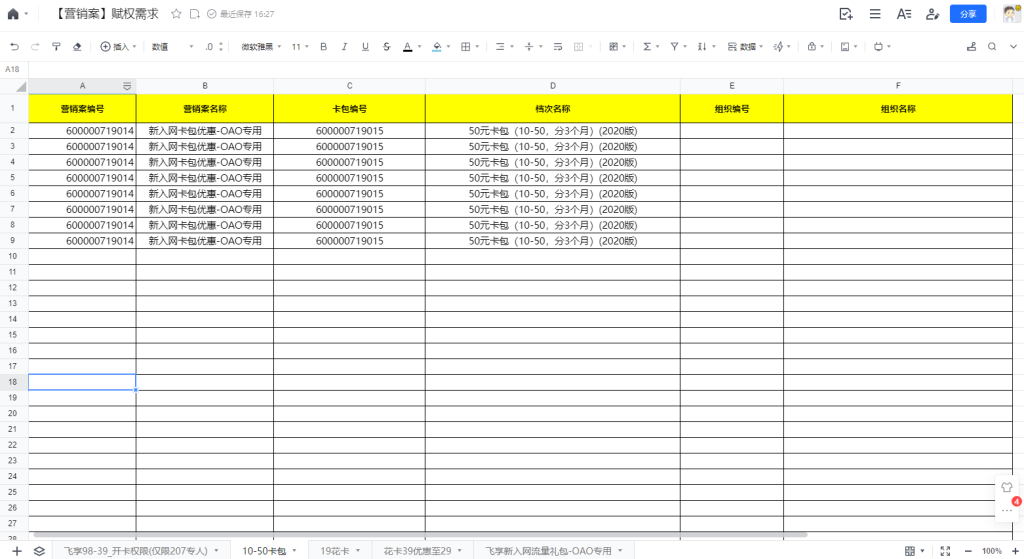This screenshot has width=1024, height=559.
Task: Select the format painter tool
Action: coord(56,47)
